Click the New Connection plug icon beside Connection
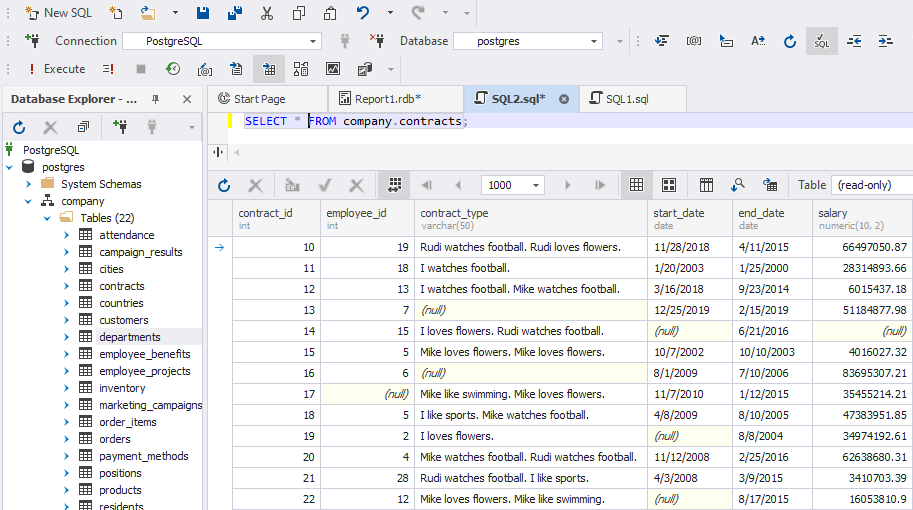Image resolution: width=913 pixels, height=510 pixels. [x=33, y=41]
